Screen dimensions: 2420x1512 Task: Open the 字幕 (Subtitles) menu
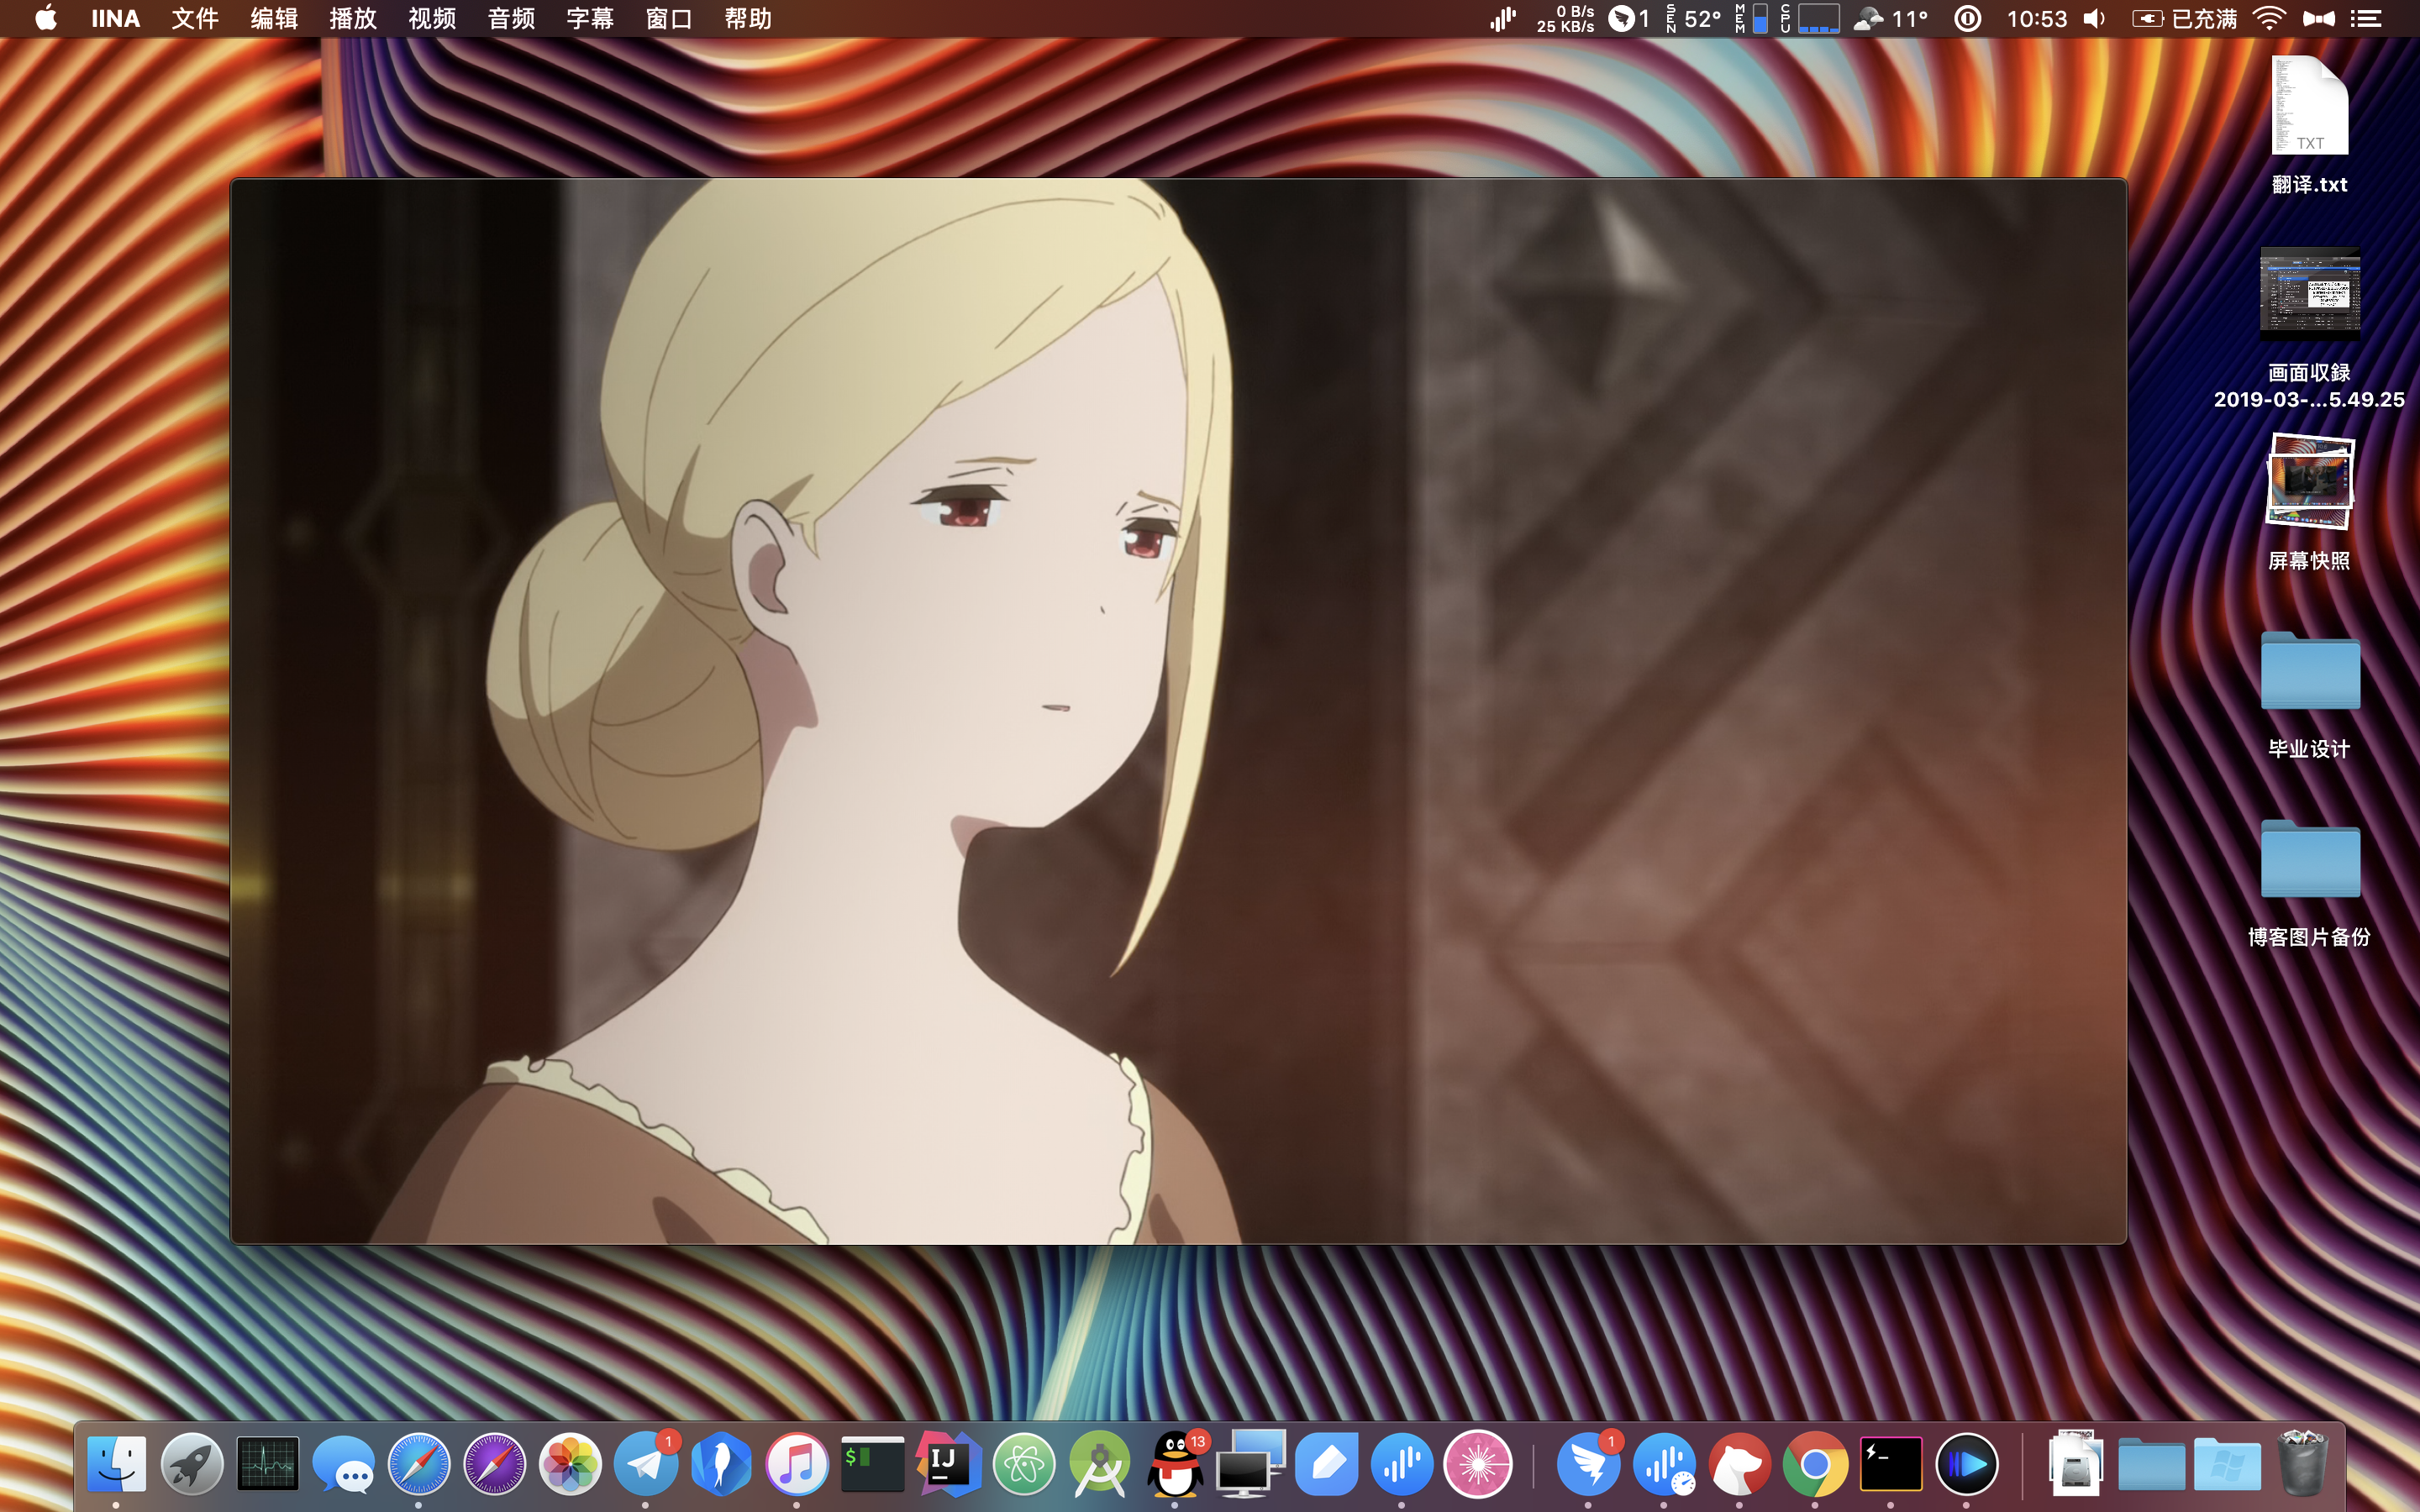[x=590, y=19]
